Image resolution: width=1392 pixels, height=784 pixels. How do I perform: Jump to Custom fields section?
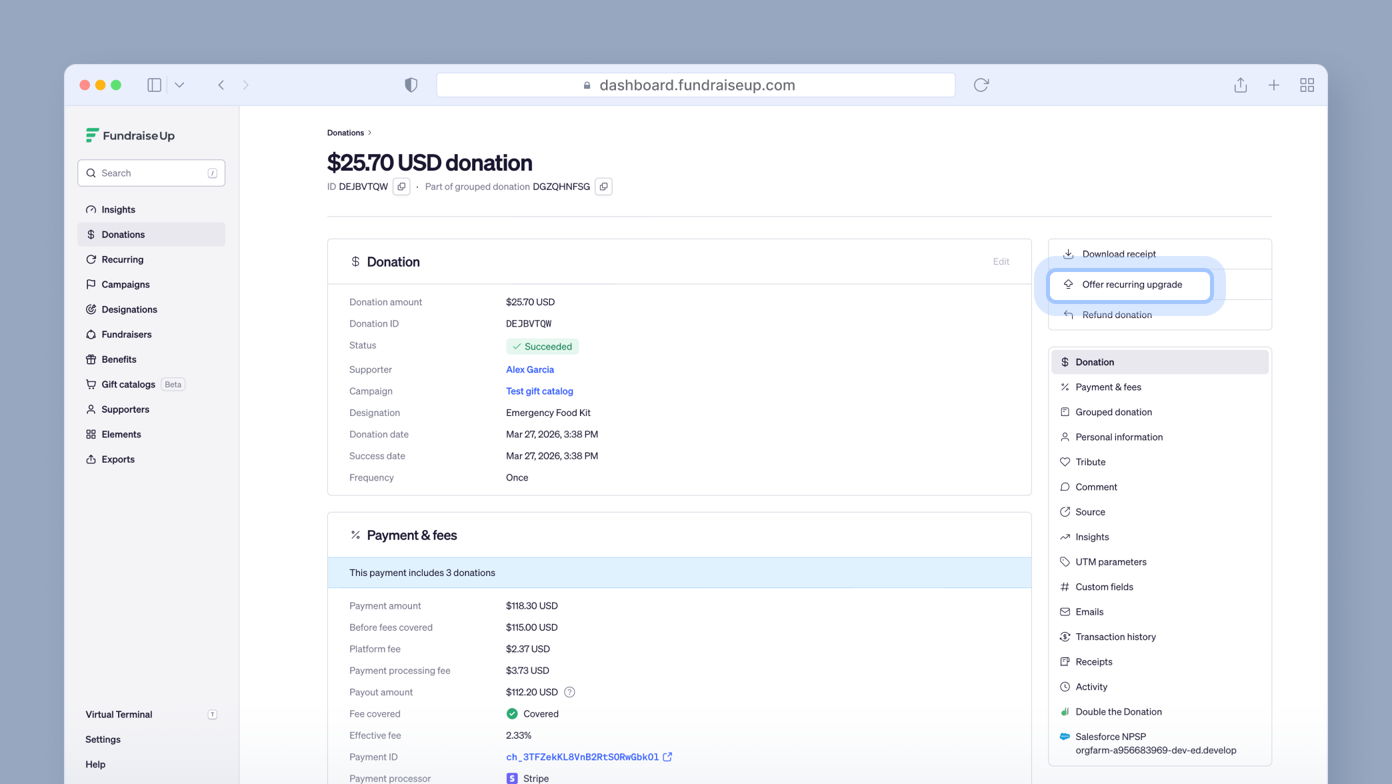click(1160, 587)
